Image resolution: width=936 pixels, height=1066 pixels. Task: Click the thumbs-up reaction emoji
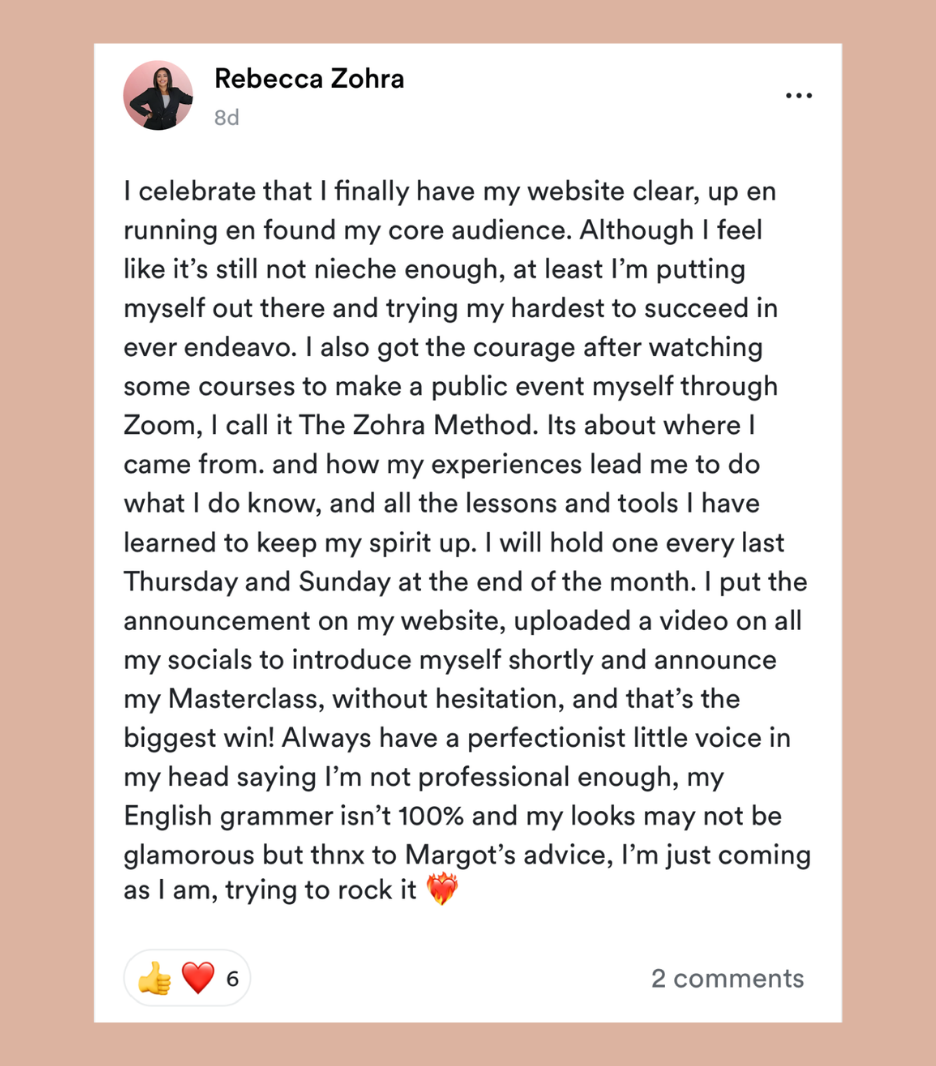coord(154,978)
